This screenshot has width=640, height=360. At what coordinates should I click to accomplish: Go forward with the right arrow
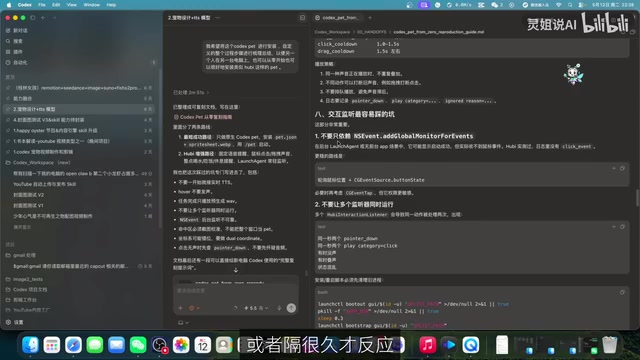(x=54, y=18)
